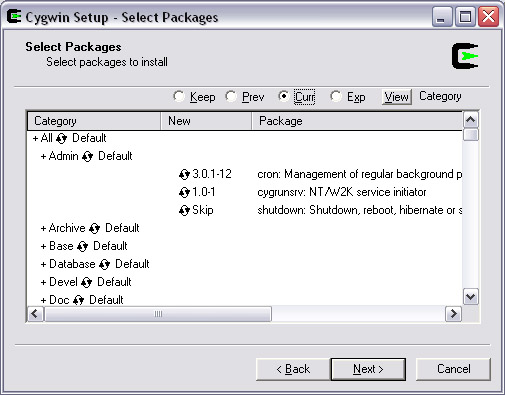
Task: Click the 3.0.1-12 version text
Action: pyautogui.click(x=212, y=174)
